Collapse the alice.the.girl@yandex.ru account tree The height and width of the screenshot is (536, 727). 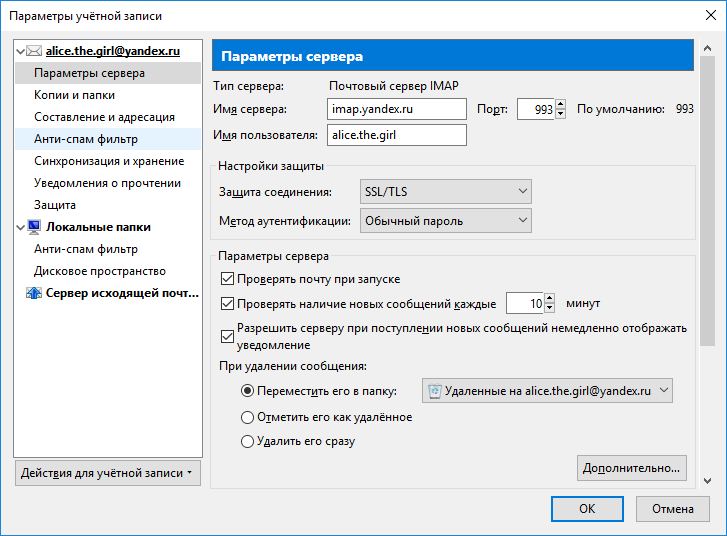pyautogui.click(x=21, y=51)
